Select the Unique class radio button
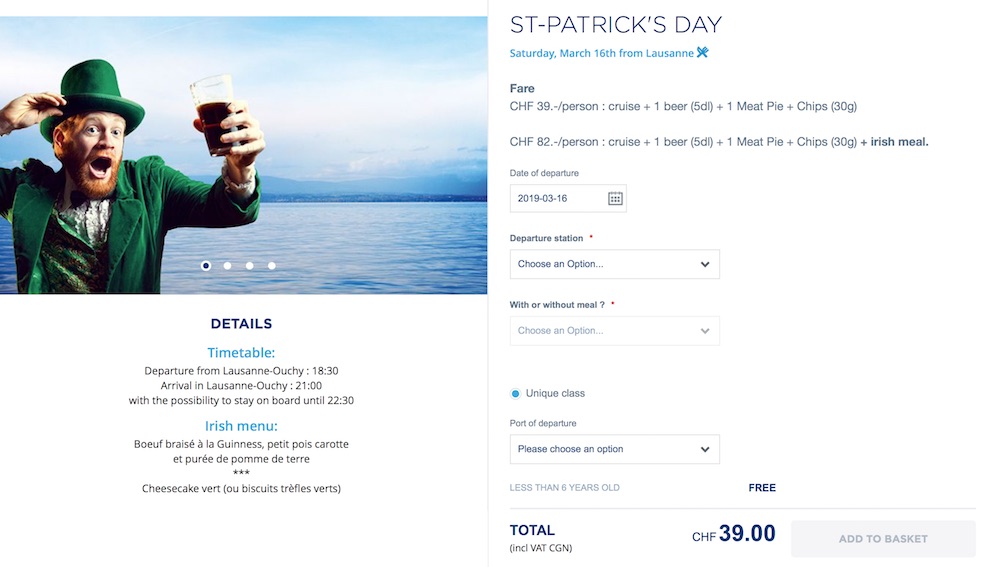Image resolution: width=1000 pixels, height=567 pixels. (x=516, y=394)
